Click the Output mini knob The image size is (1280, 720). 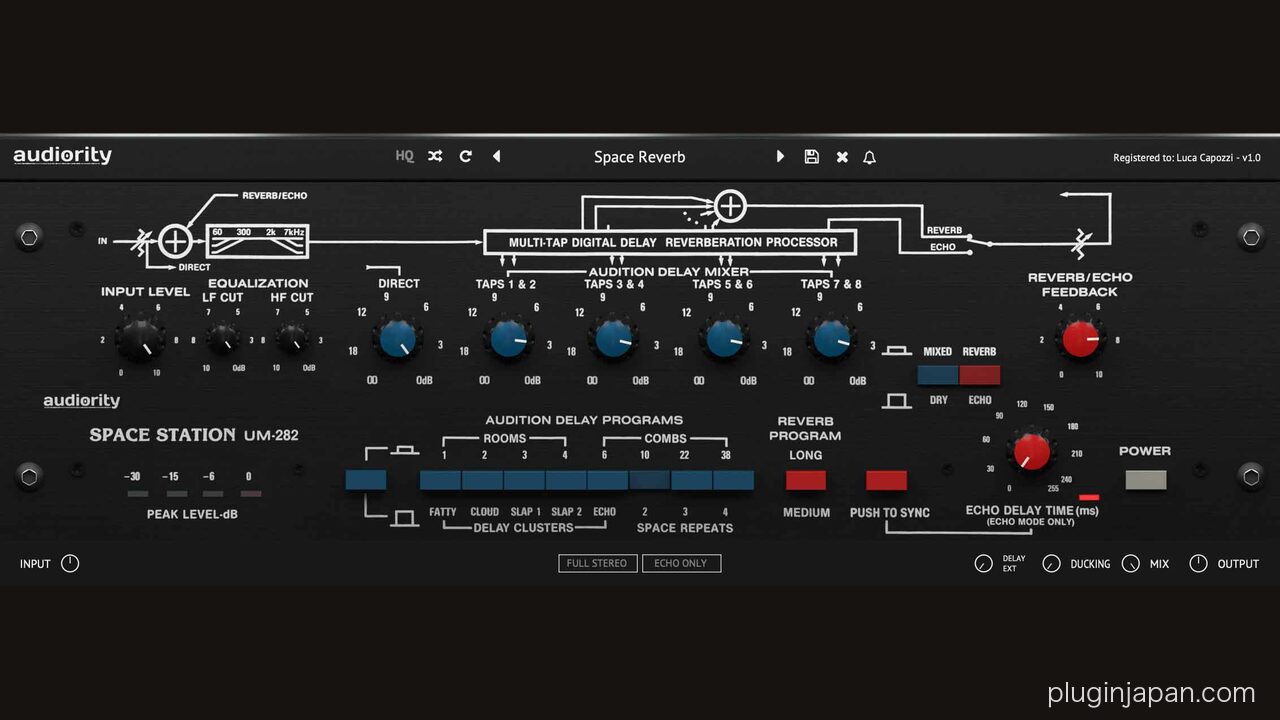pos(1198,564)
